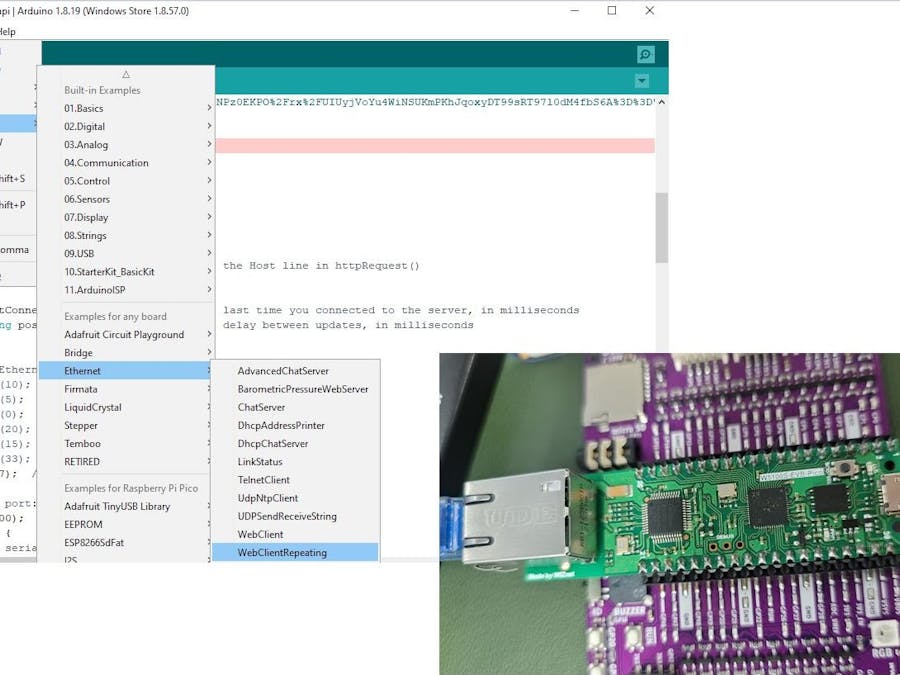900x675 pixels.
Task: Click the 'delay between updates' comment line
Action: click(x=348, y=325)
